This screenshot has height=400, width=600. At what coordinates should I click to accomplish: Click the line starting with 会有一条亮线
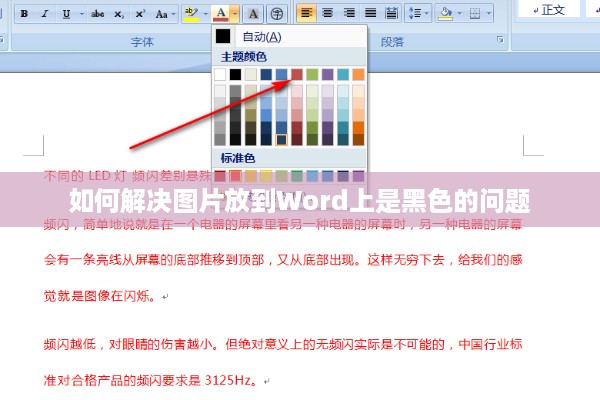click(x=283, y=260)
